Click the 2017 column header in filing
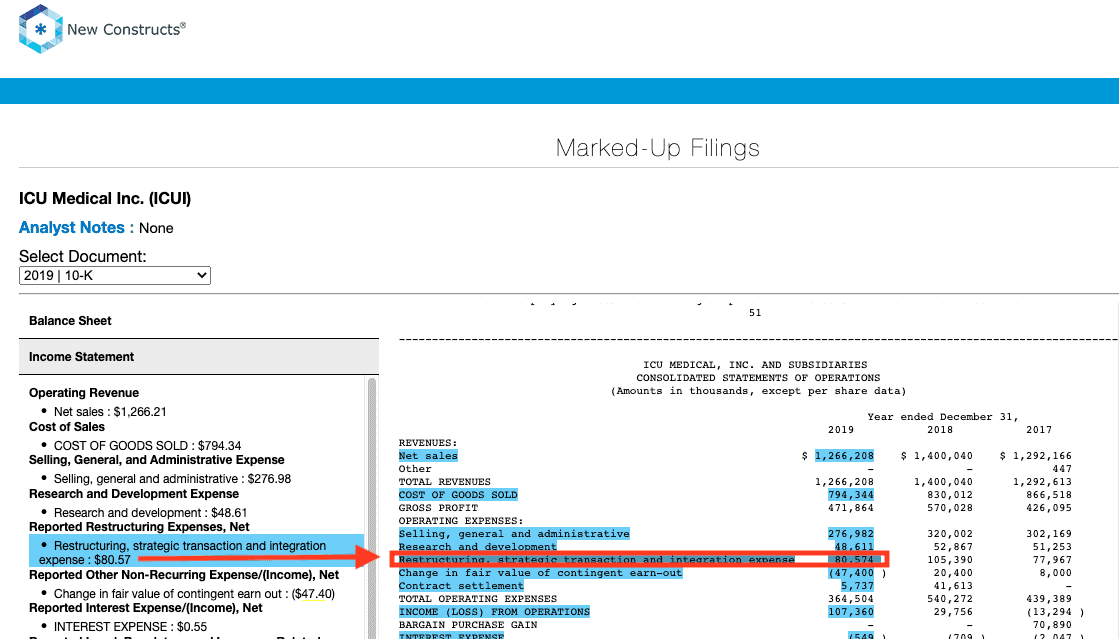Screen dimensions: 1119x639 point(1039,430)
